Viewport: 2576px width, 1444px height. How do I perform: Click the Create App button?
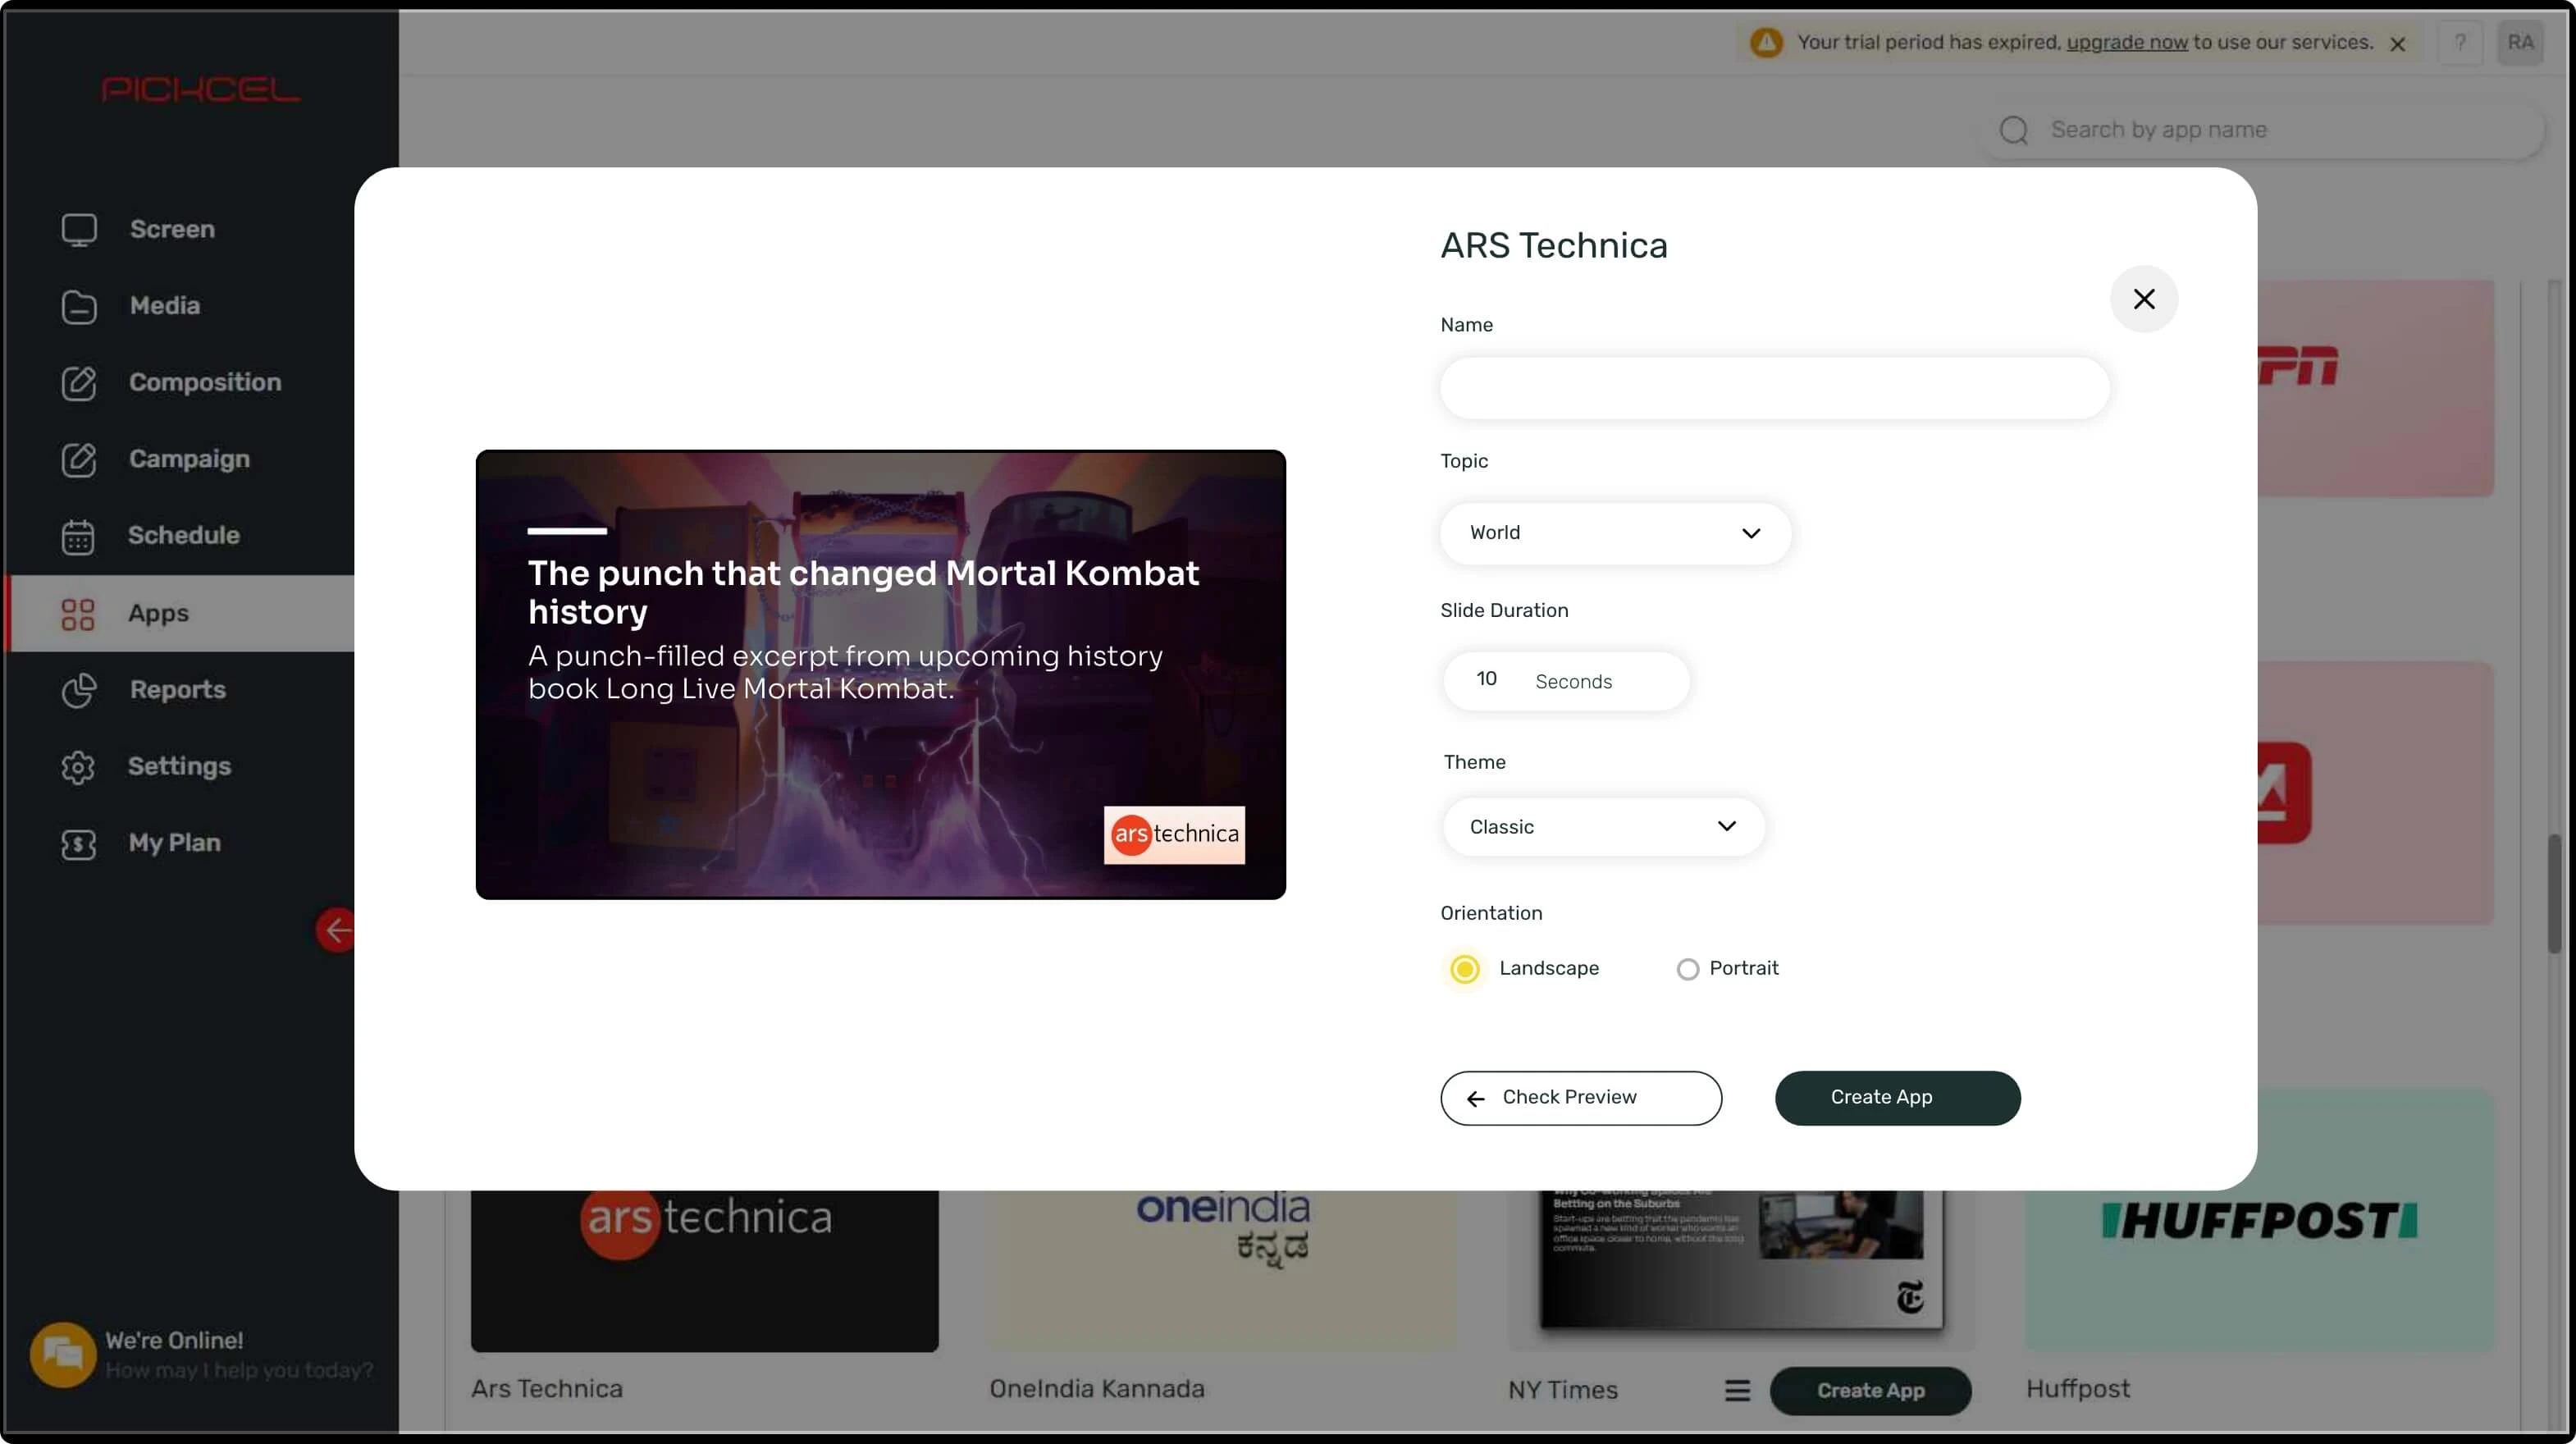(x=1895, y=1097)
